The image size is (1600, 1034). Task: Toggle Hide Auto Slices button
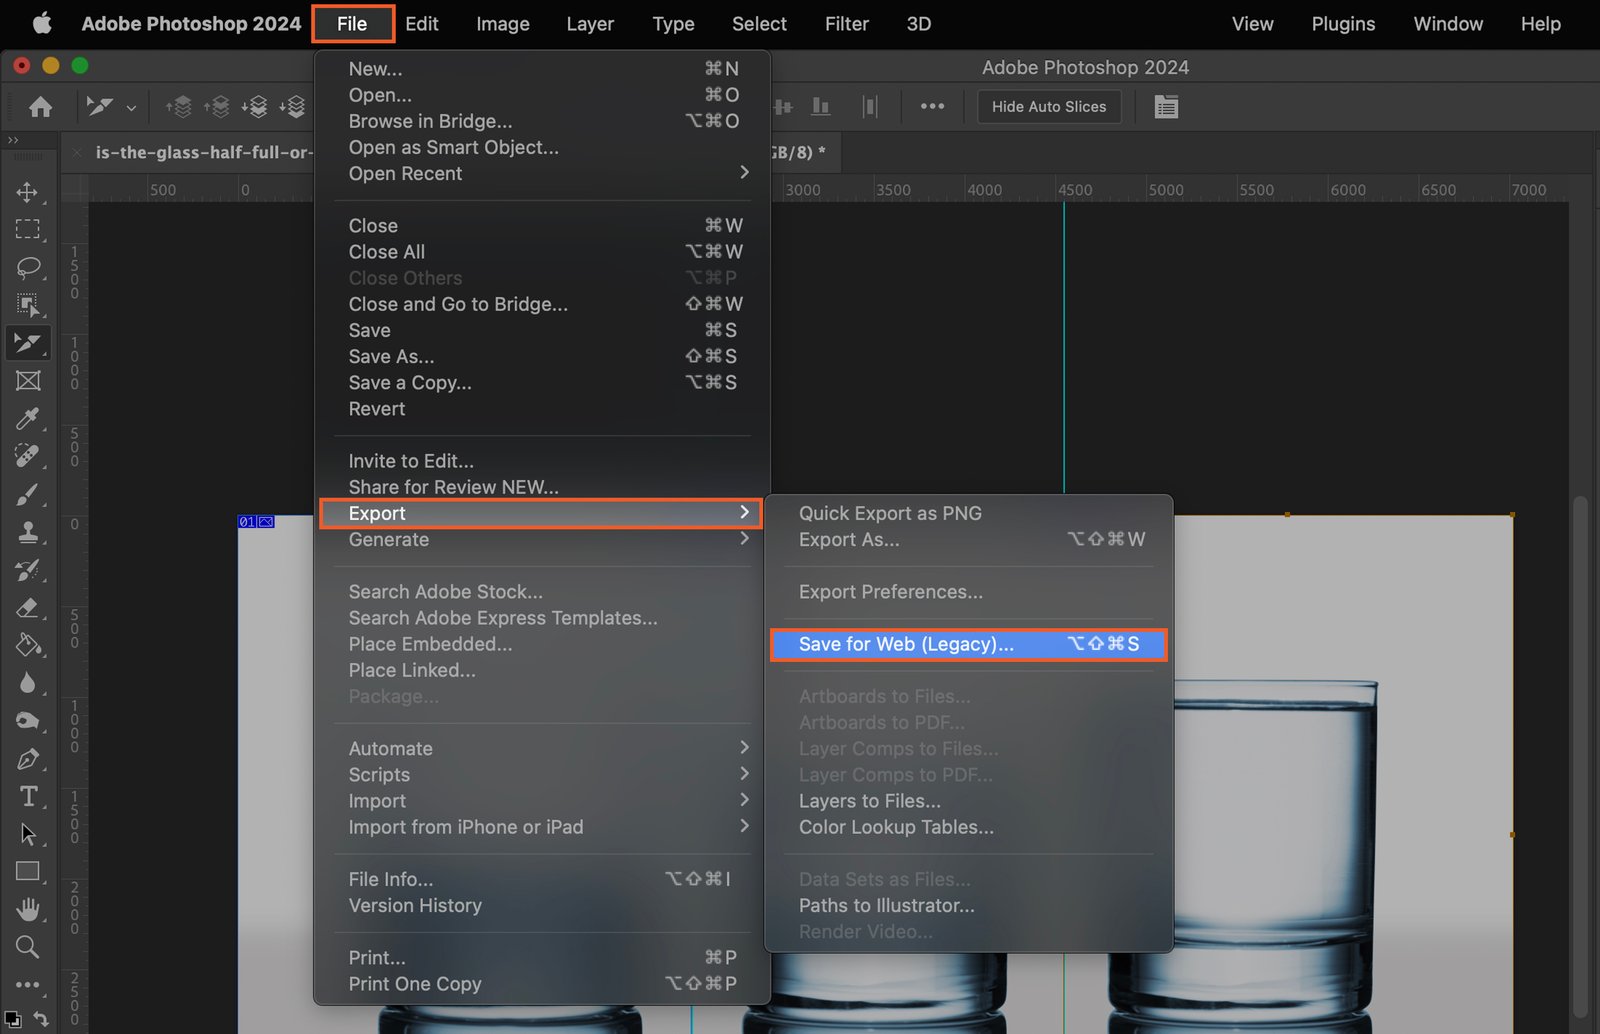click(x=1048, y=107)
